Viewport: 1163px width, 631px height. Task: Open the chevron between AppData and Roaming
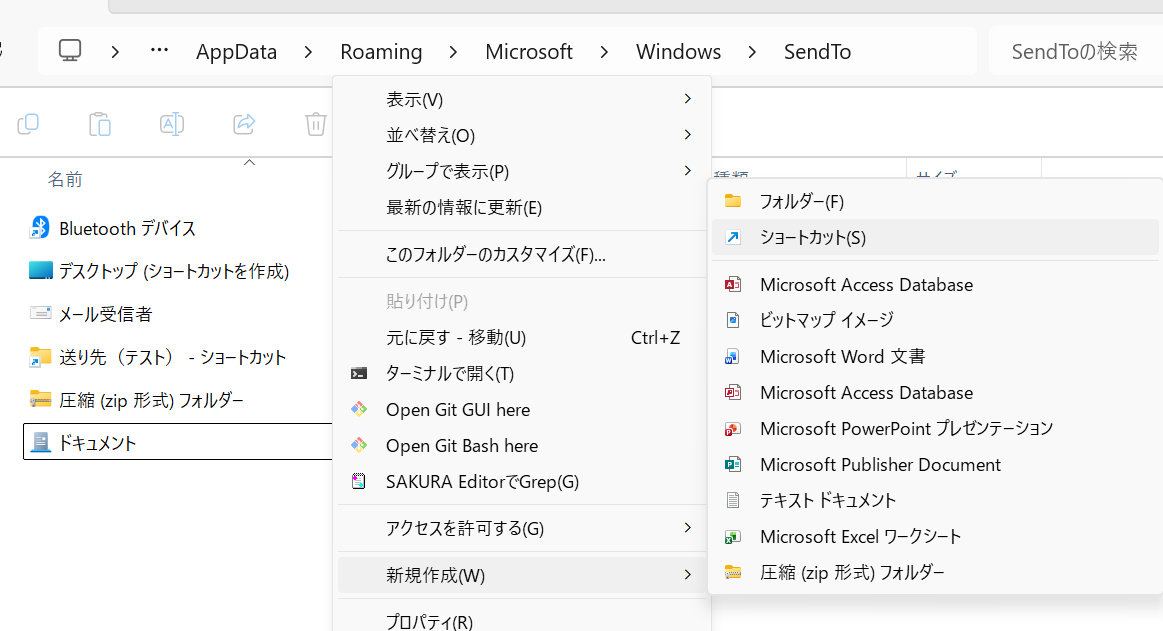click(x=309, y=52)
